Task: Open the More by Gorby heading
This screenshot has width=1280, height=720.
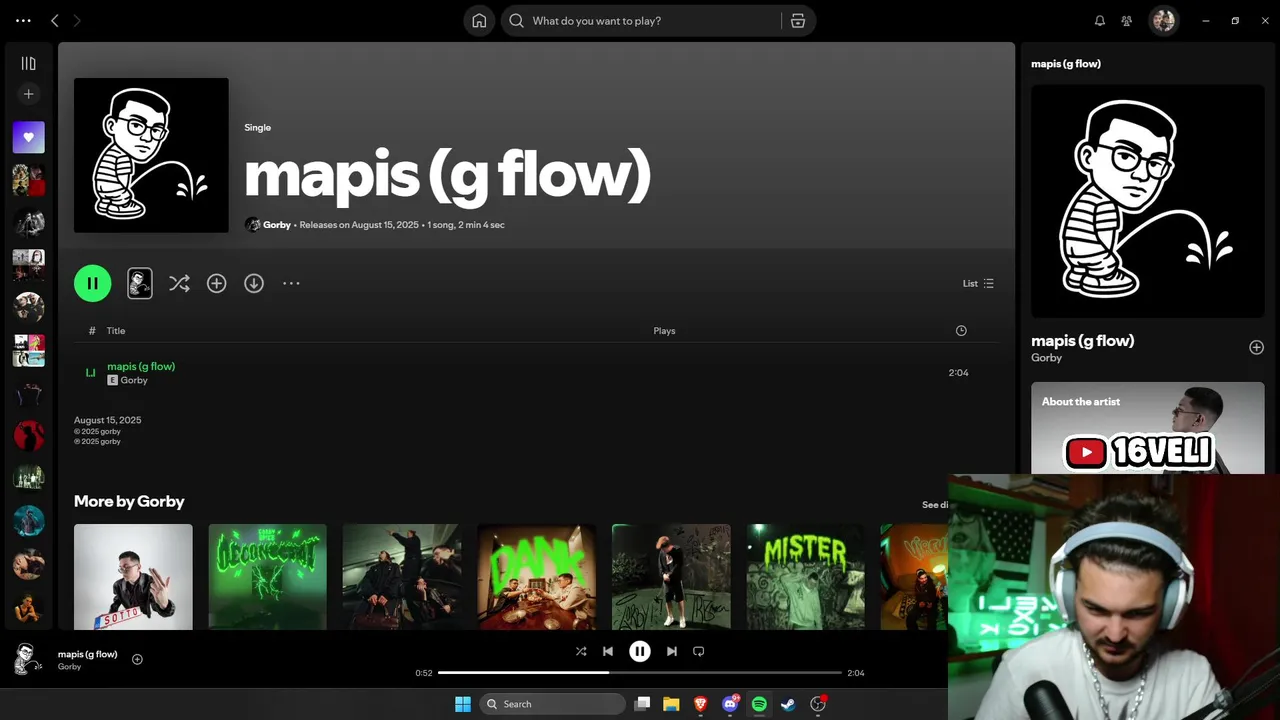Action: pyautogui.click(x=129, y=501)
